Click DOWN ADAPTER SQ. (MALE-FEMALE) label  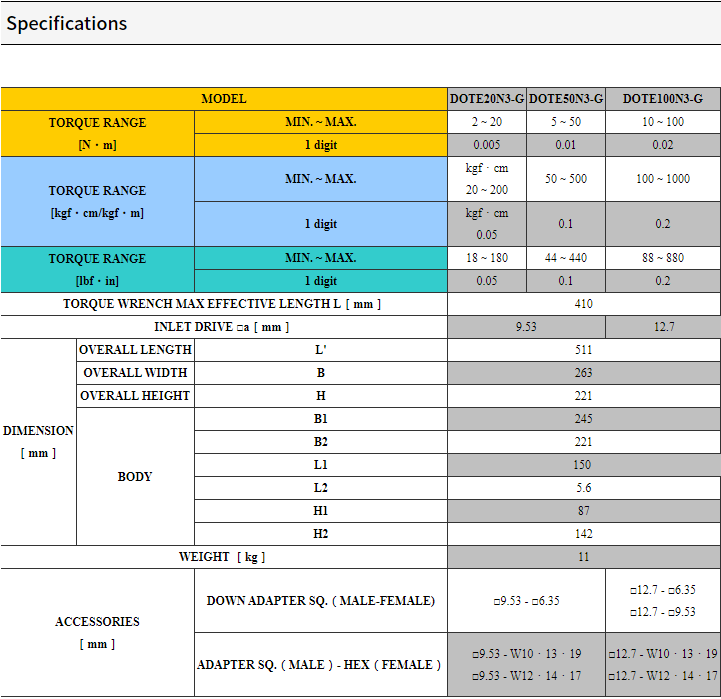(x=320, y=601)
